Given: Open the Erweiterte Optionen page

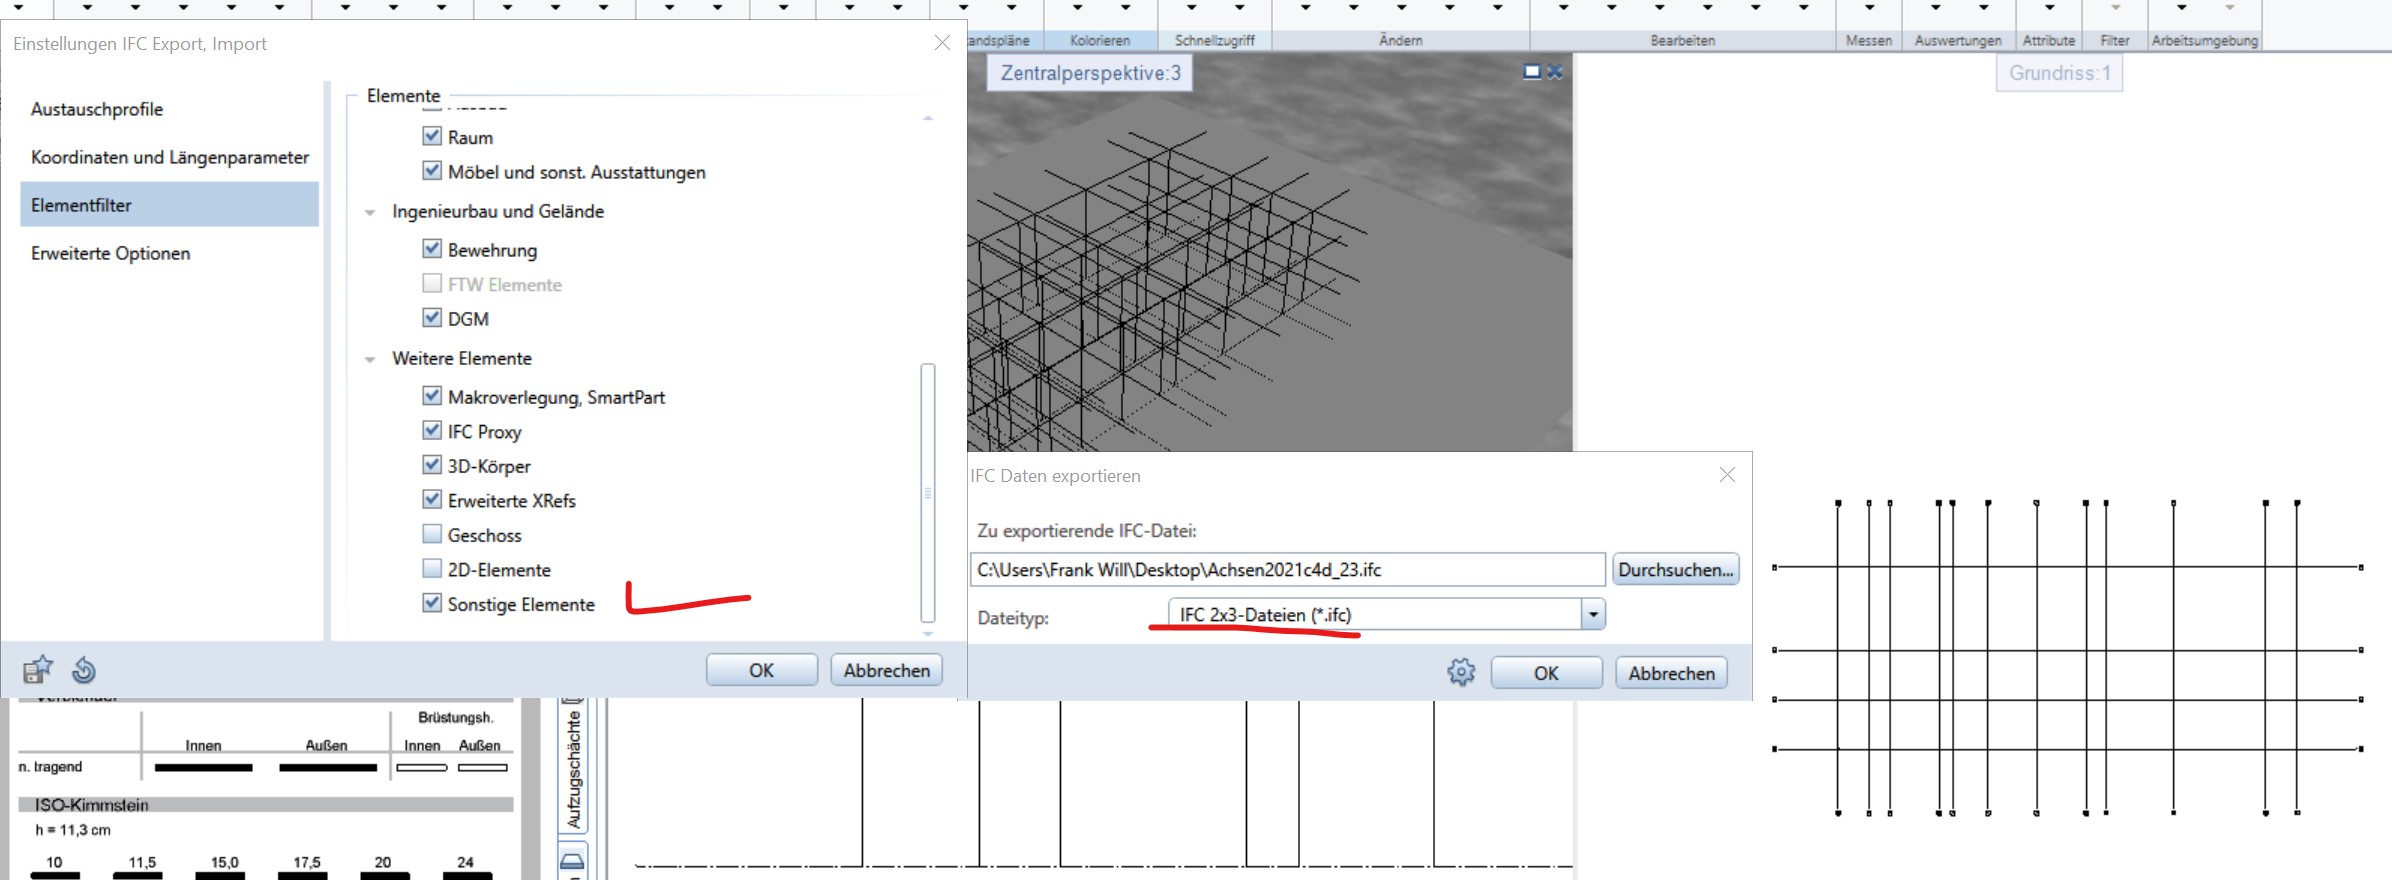Looking at the screenshot, I should coord(110,253).
